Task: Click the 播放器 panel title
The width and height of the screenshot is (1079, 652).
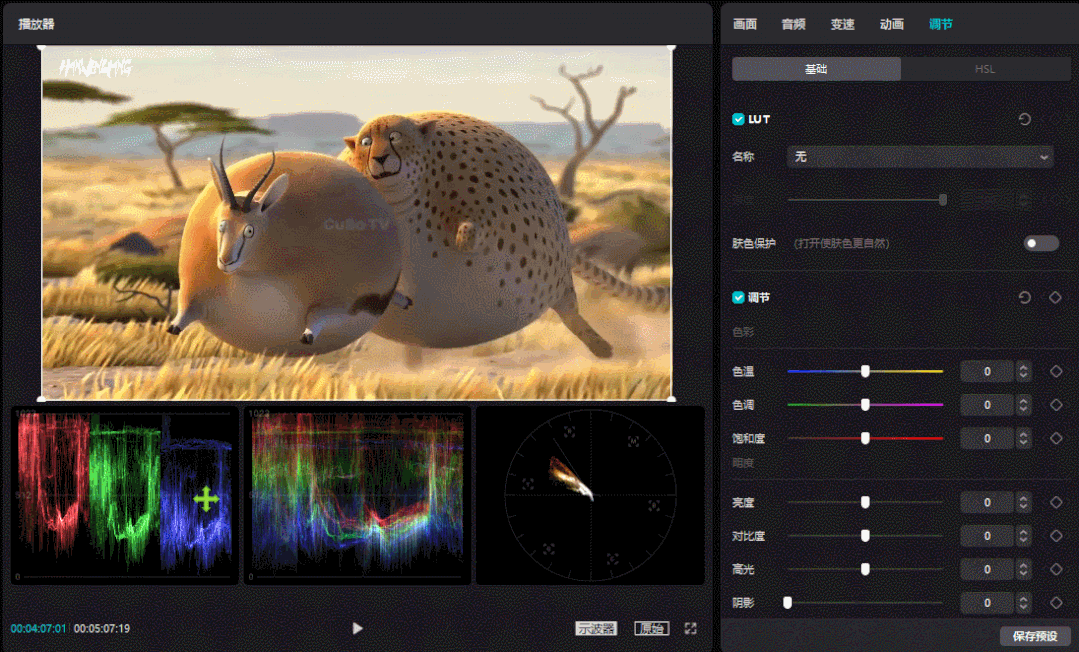Action: click(x=36, y=24)
